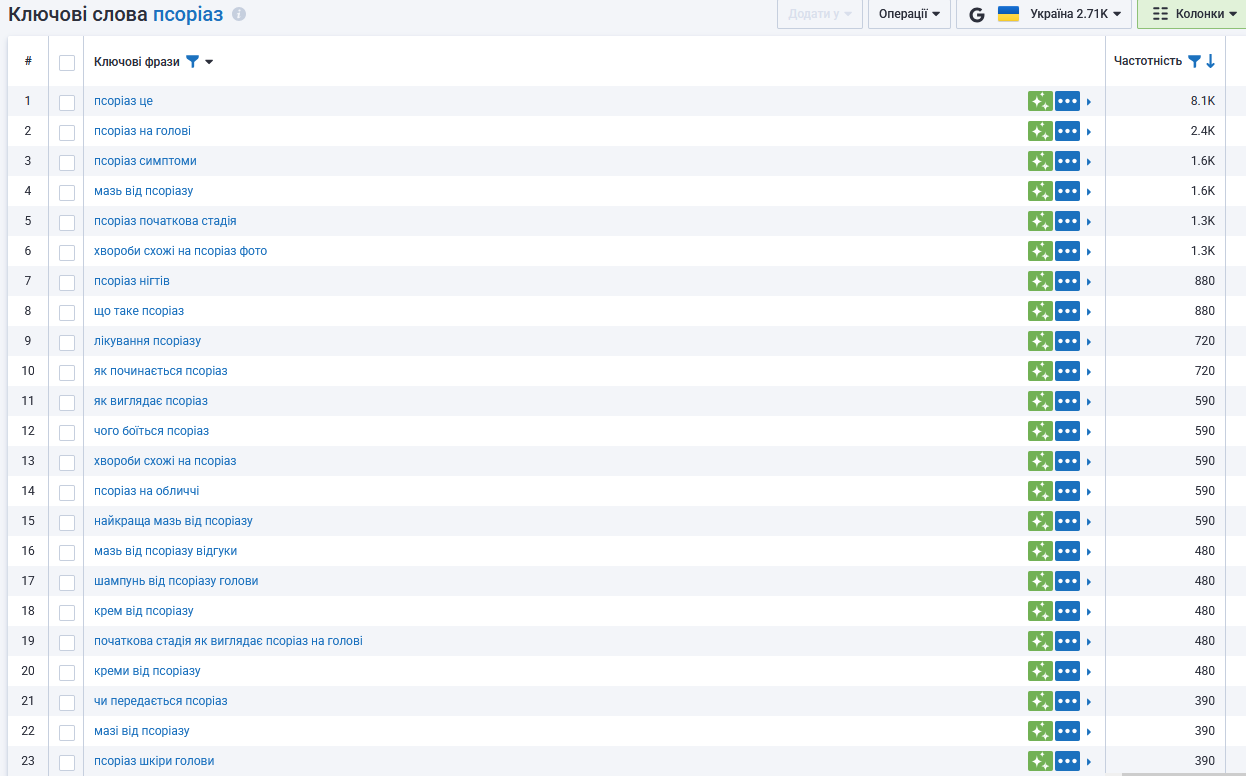Open the Додати у dropdown
The width and height of the screenshot is (1246, 776).
(x=820, y=14)
